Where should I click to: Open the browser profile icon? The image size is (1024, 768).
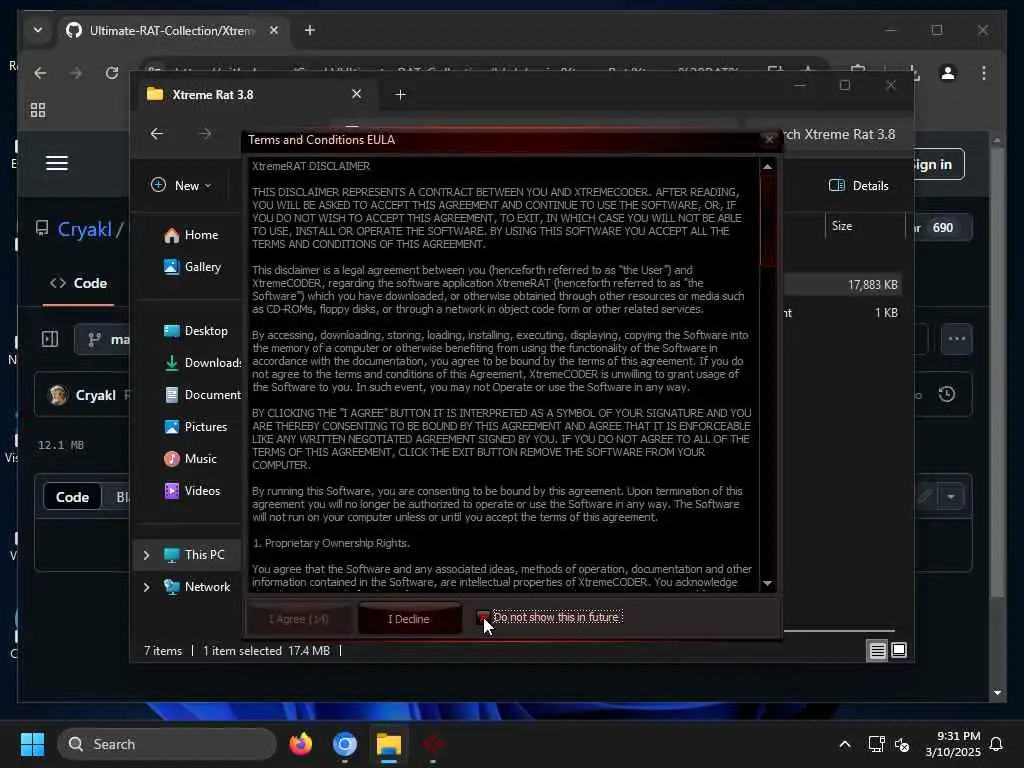click(948, 73)
